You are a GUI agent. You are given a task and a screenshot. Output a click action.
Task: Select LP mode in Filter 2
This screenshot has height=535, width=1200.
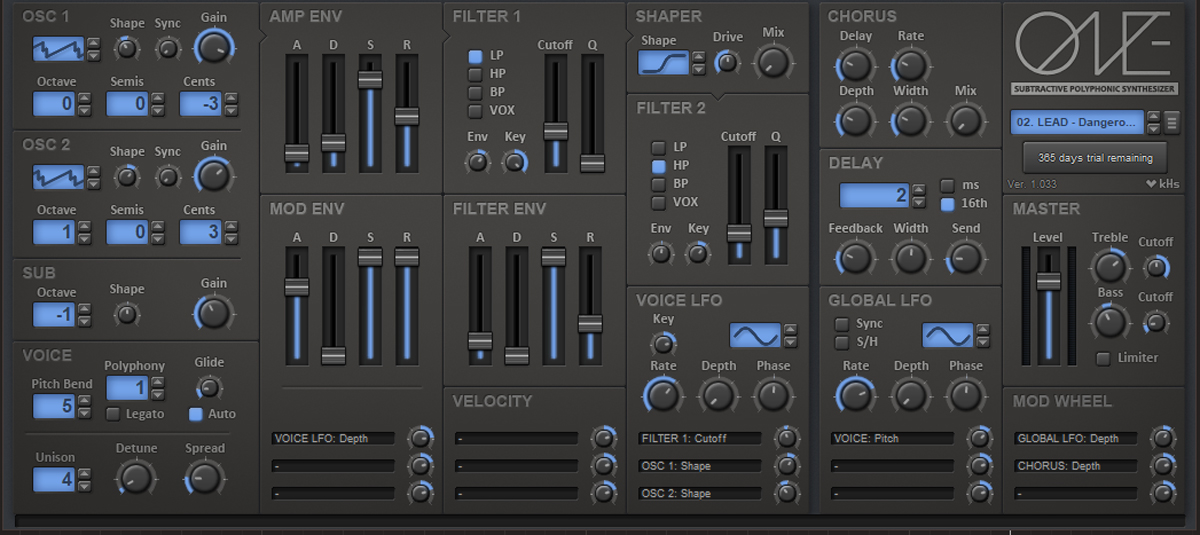point(658,148)
